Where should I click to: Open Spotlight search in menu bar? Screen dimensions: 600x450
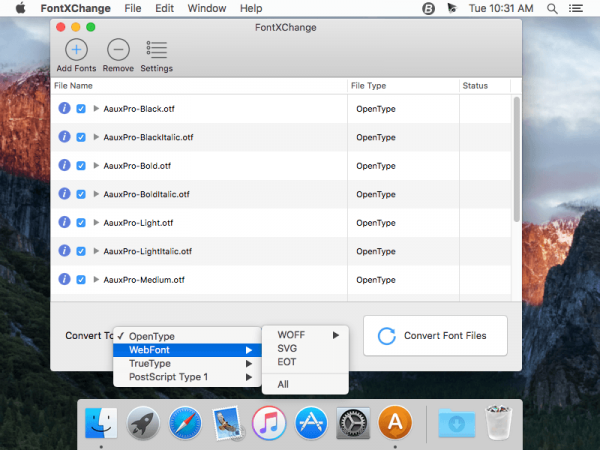(552, 8)
